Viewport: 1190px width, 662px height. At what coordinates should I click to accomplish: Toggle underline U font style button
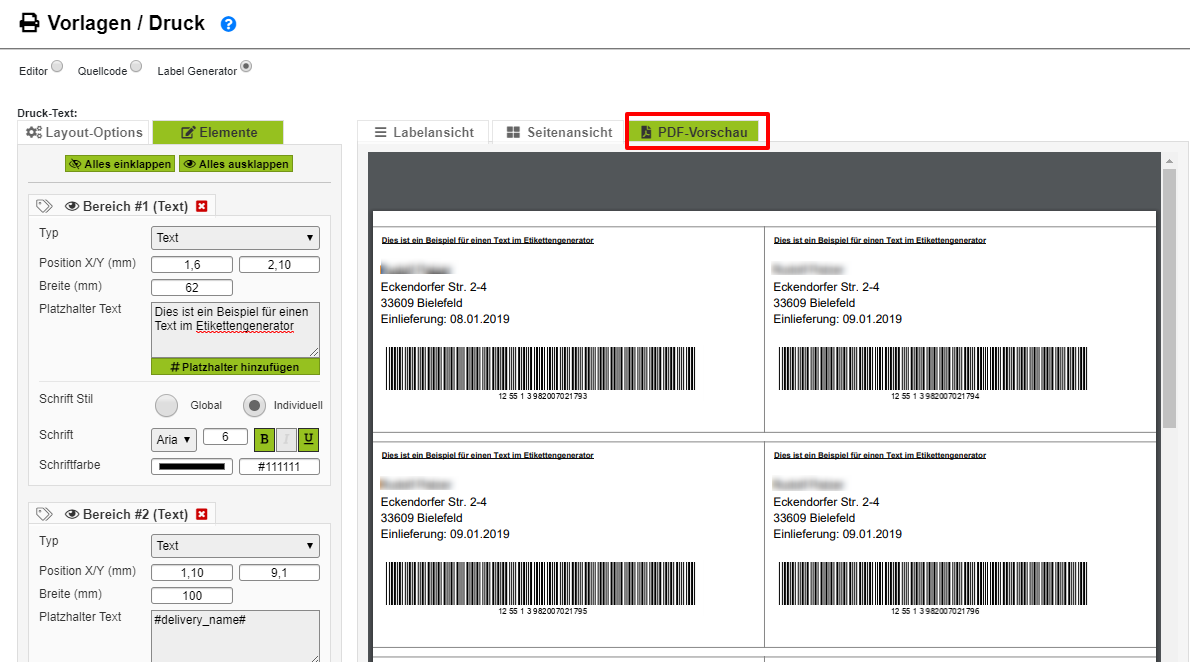click(308, 439)
